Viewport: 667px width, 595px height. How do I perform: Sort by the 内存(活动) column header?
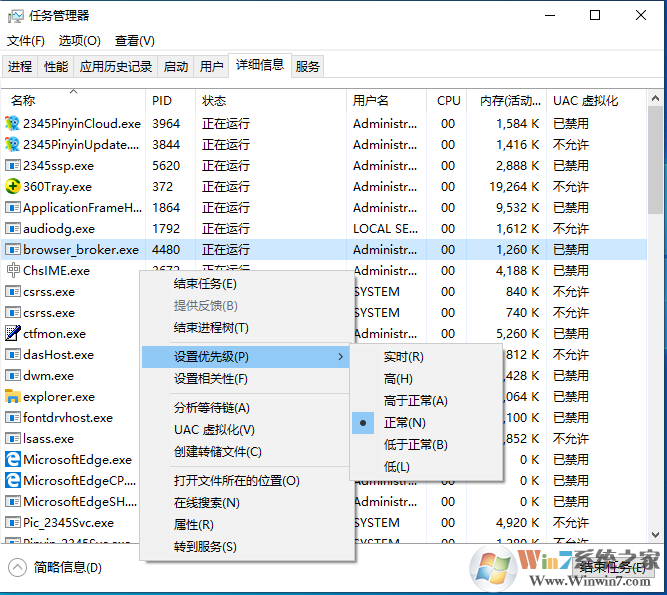point(507,101)
